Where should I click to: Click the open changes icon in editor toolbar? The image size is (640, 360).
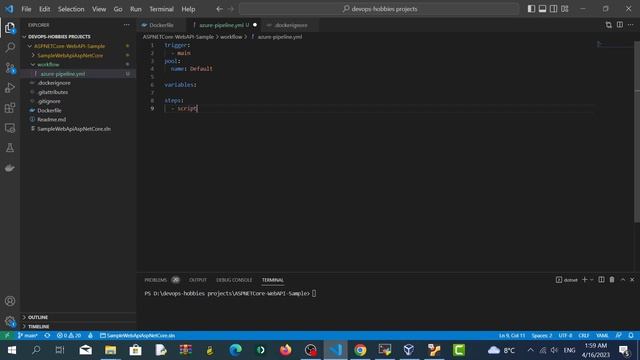point(609,25)
